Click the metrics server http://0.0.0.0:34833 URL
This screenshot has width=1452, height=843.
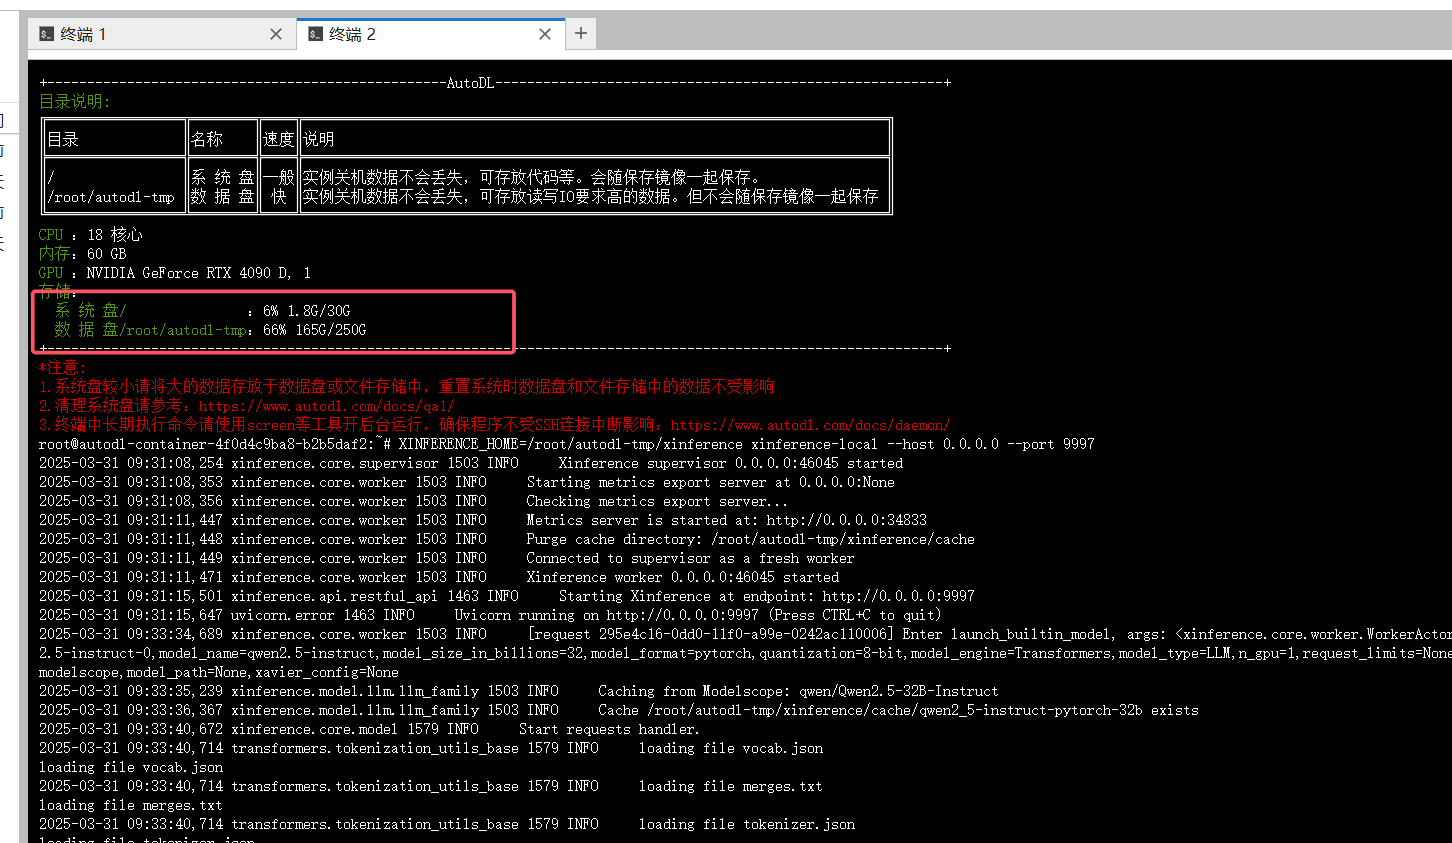point(846,520)
